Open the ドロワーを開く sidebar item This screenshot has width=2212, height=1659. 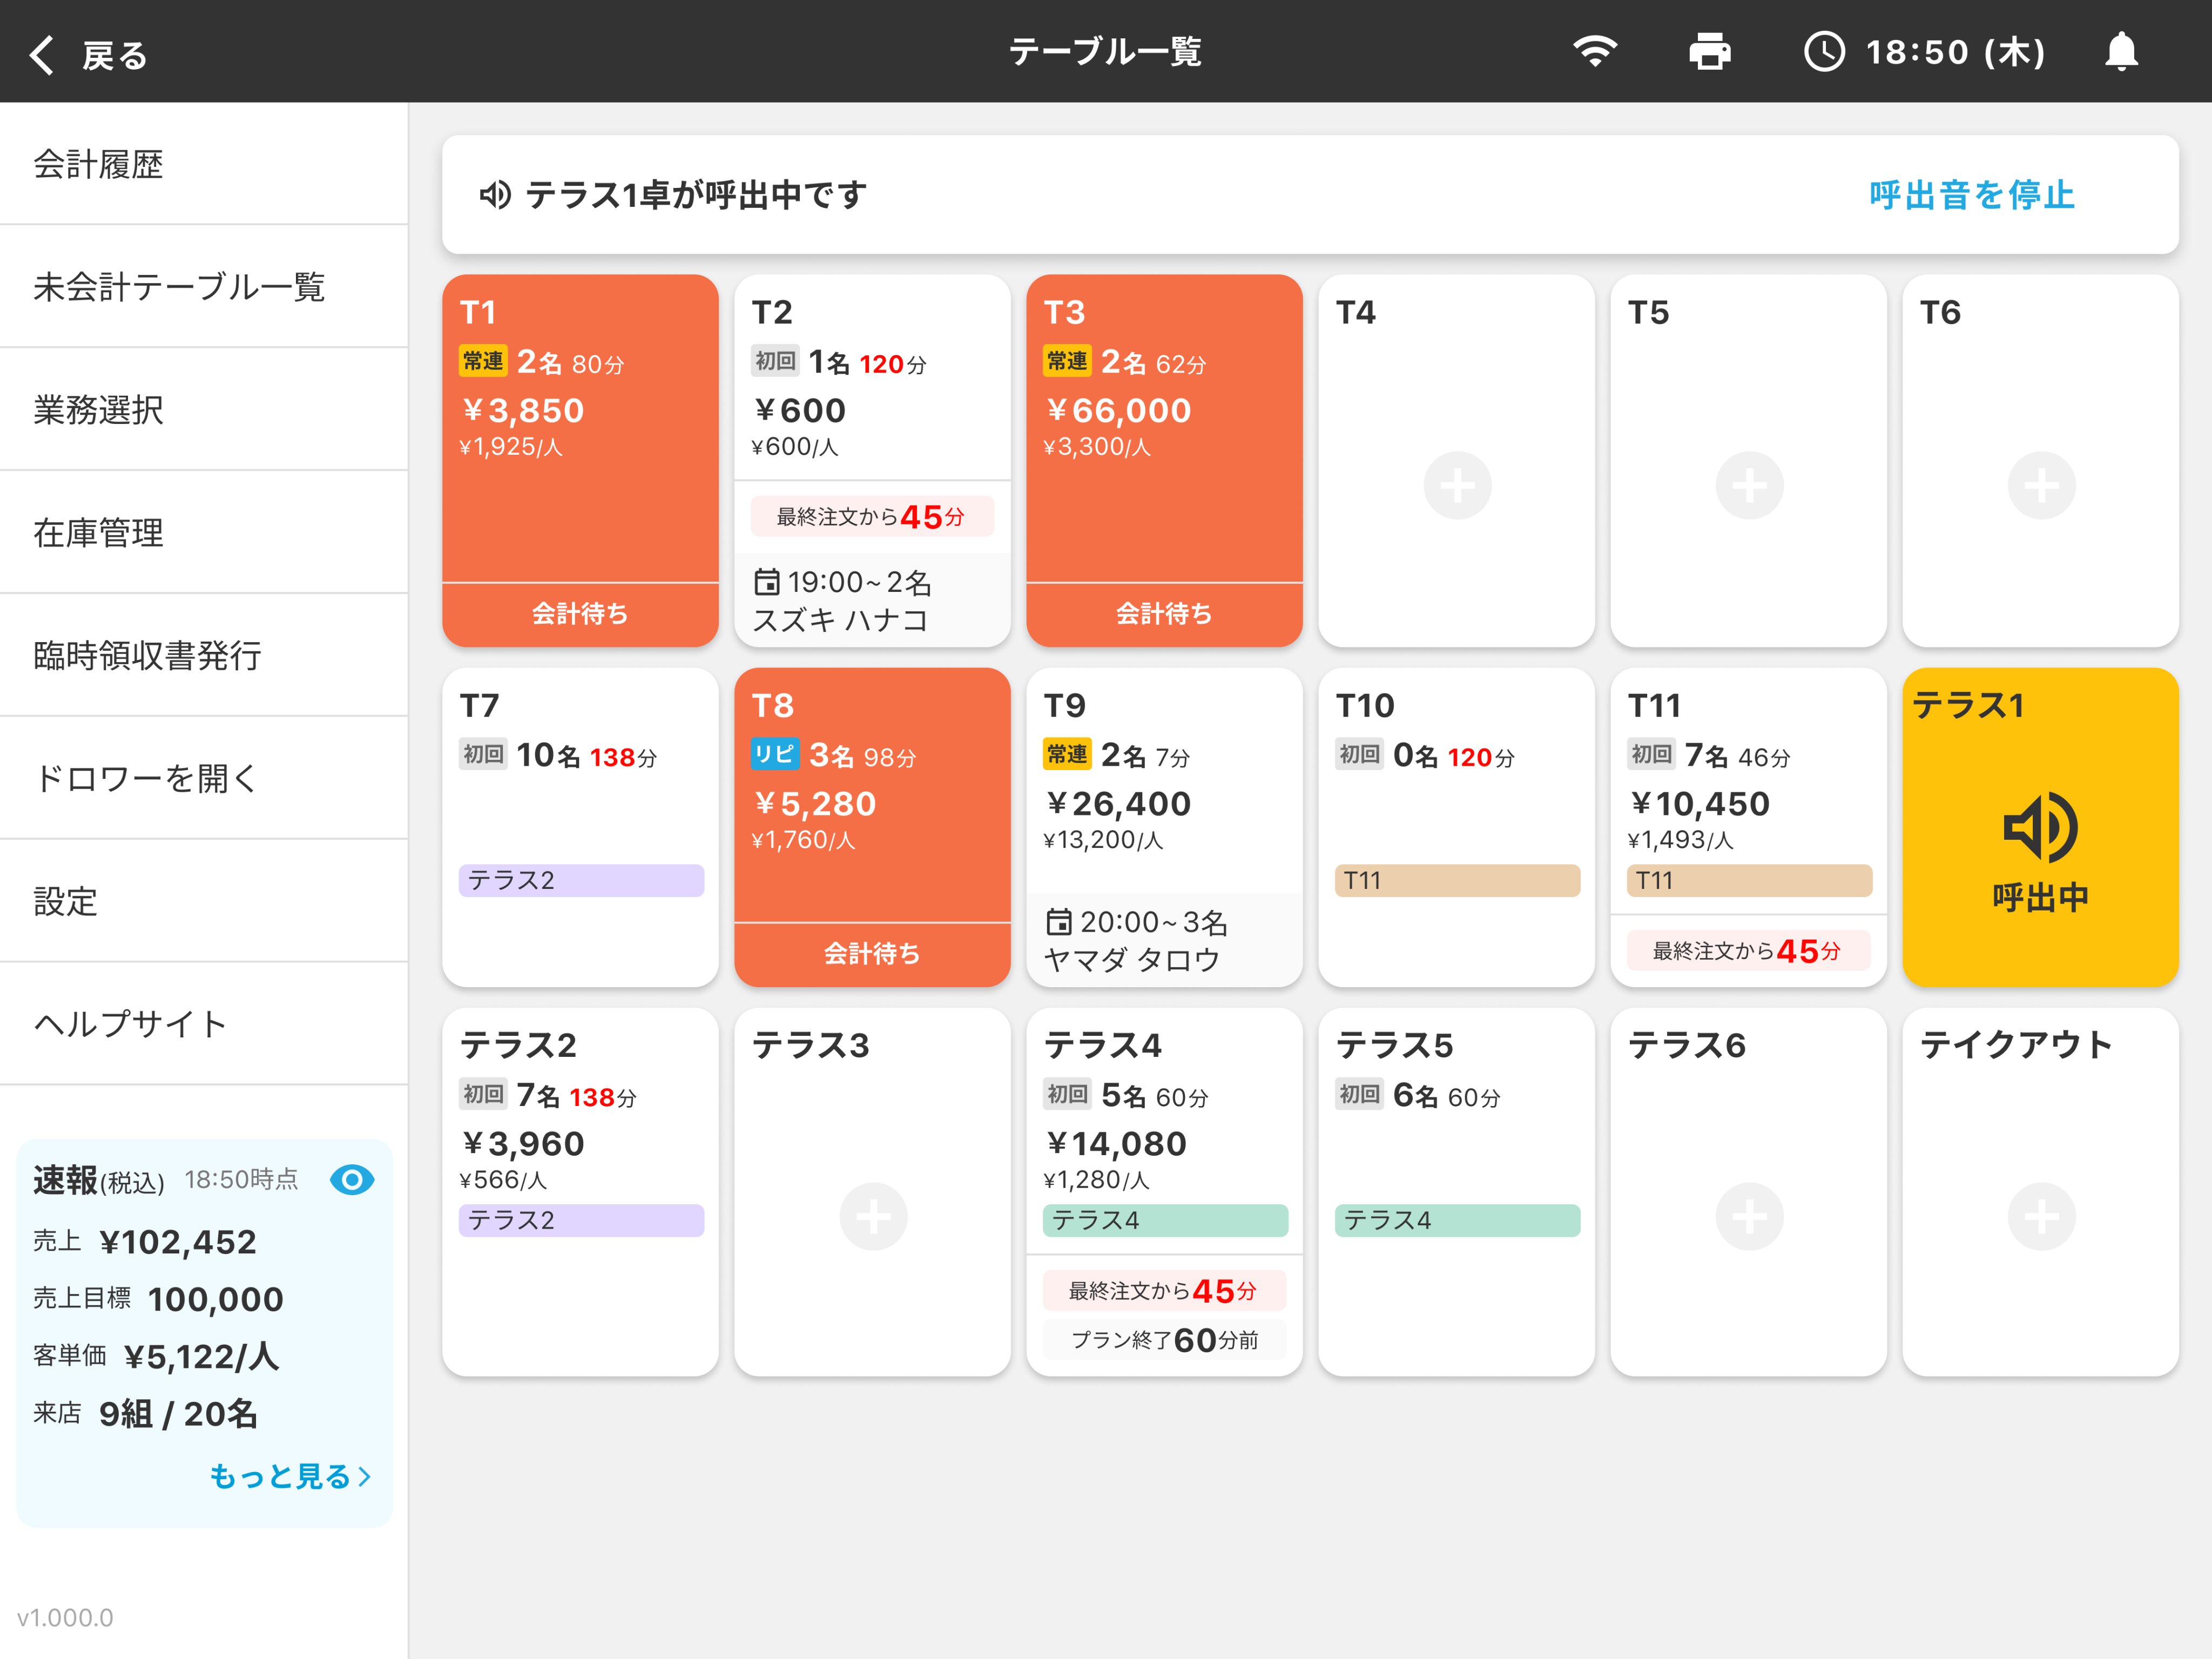[x=204, y=778]
